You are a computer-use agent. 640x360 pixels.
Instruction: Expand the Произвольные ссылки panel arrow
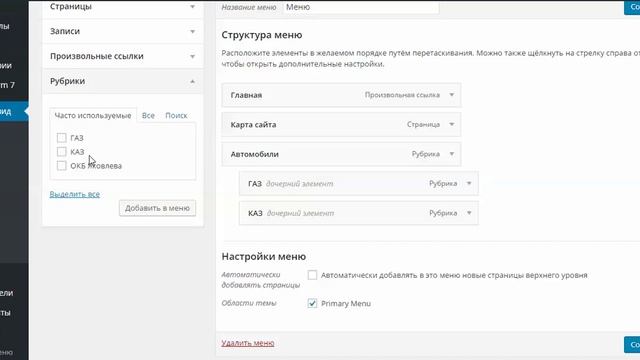(x=192, y=56)
